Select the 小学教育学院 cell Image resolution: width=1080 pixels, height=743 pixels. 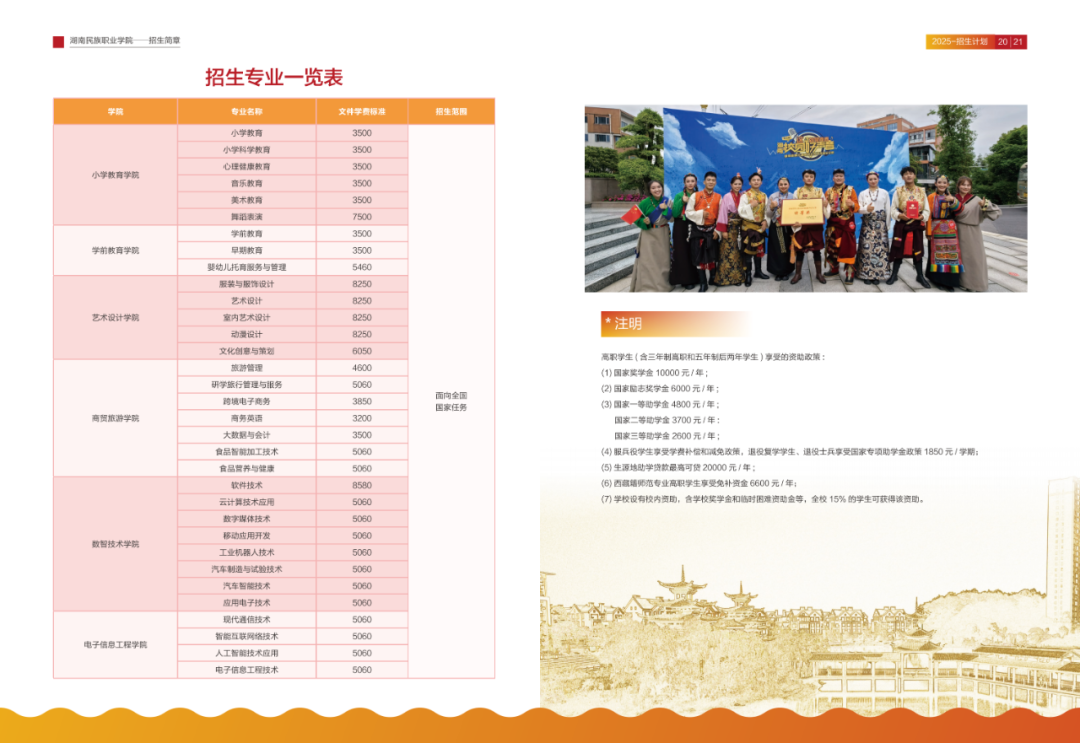tap(115, 175)
